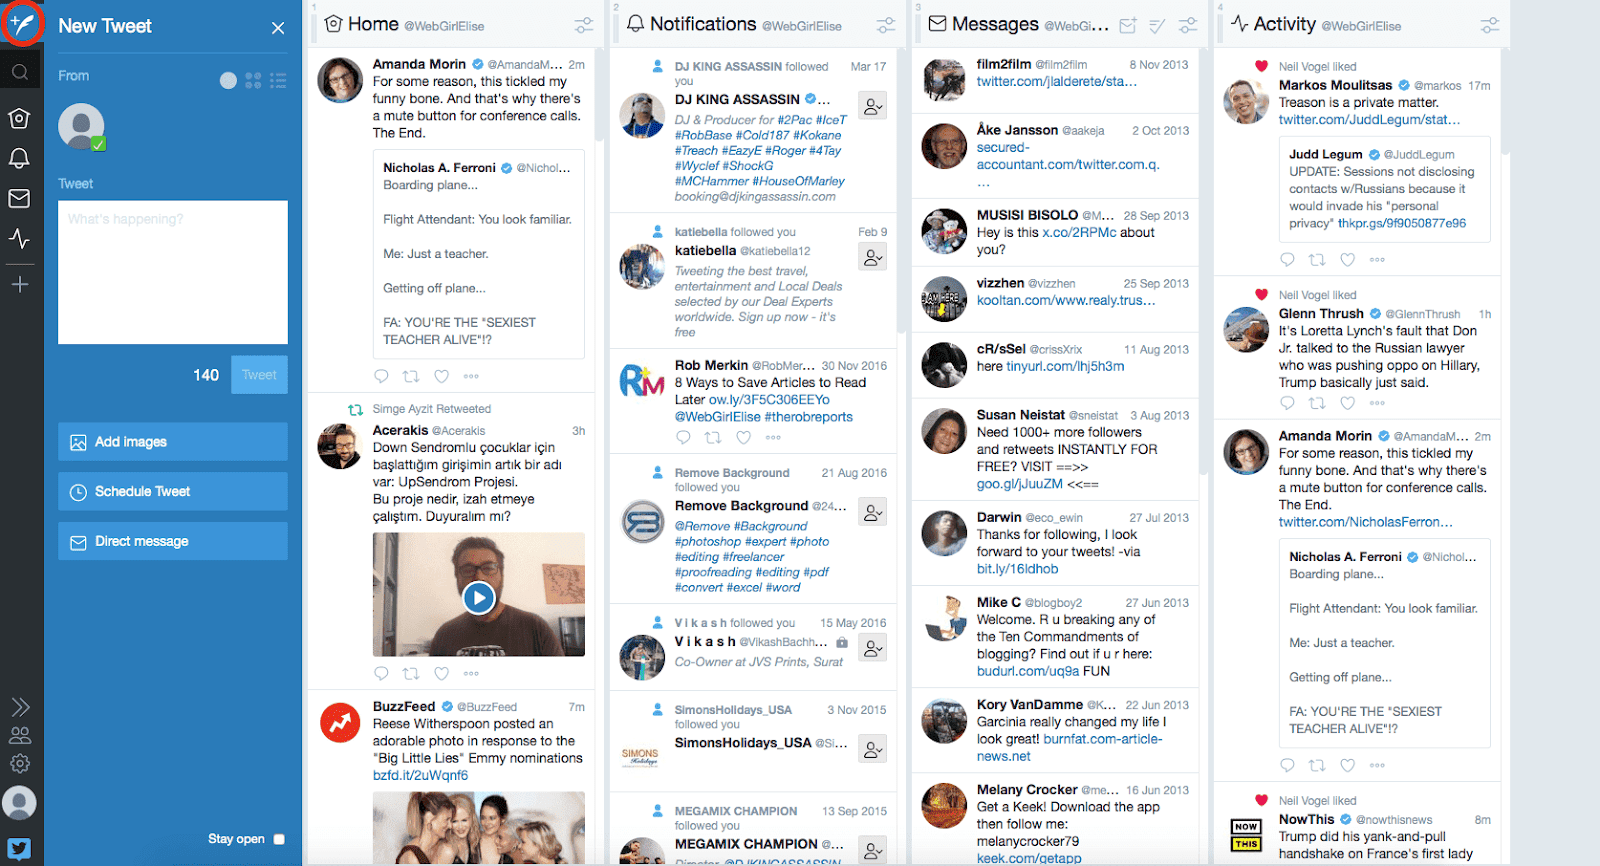Open thkpr.gs/9f9050877e96 link in Judd Legum quote
The width and height of the screenshot is (1600, 866).
pyautogui.click(x=1402, y=223)
